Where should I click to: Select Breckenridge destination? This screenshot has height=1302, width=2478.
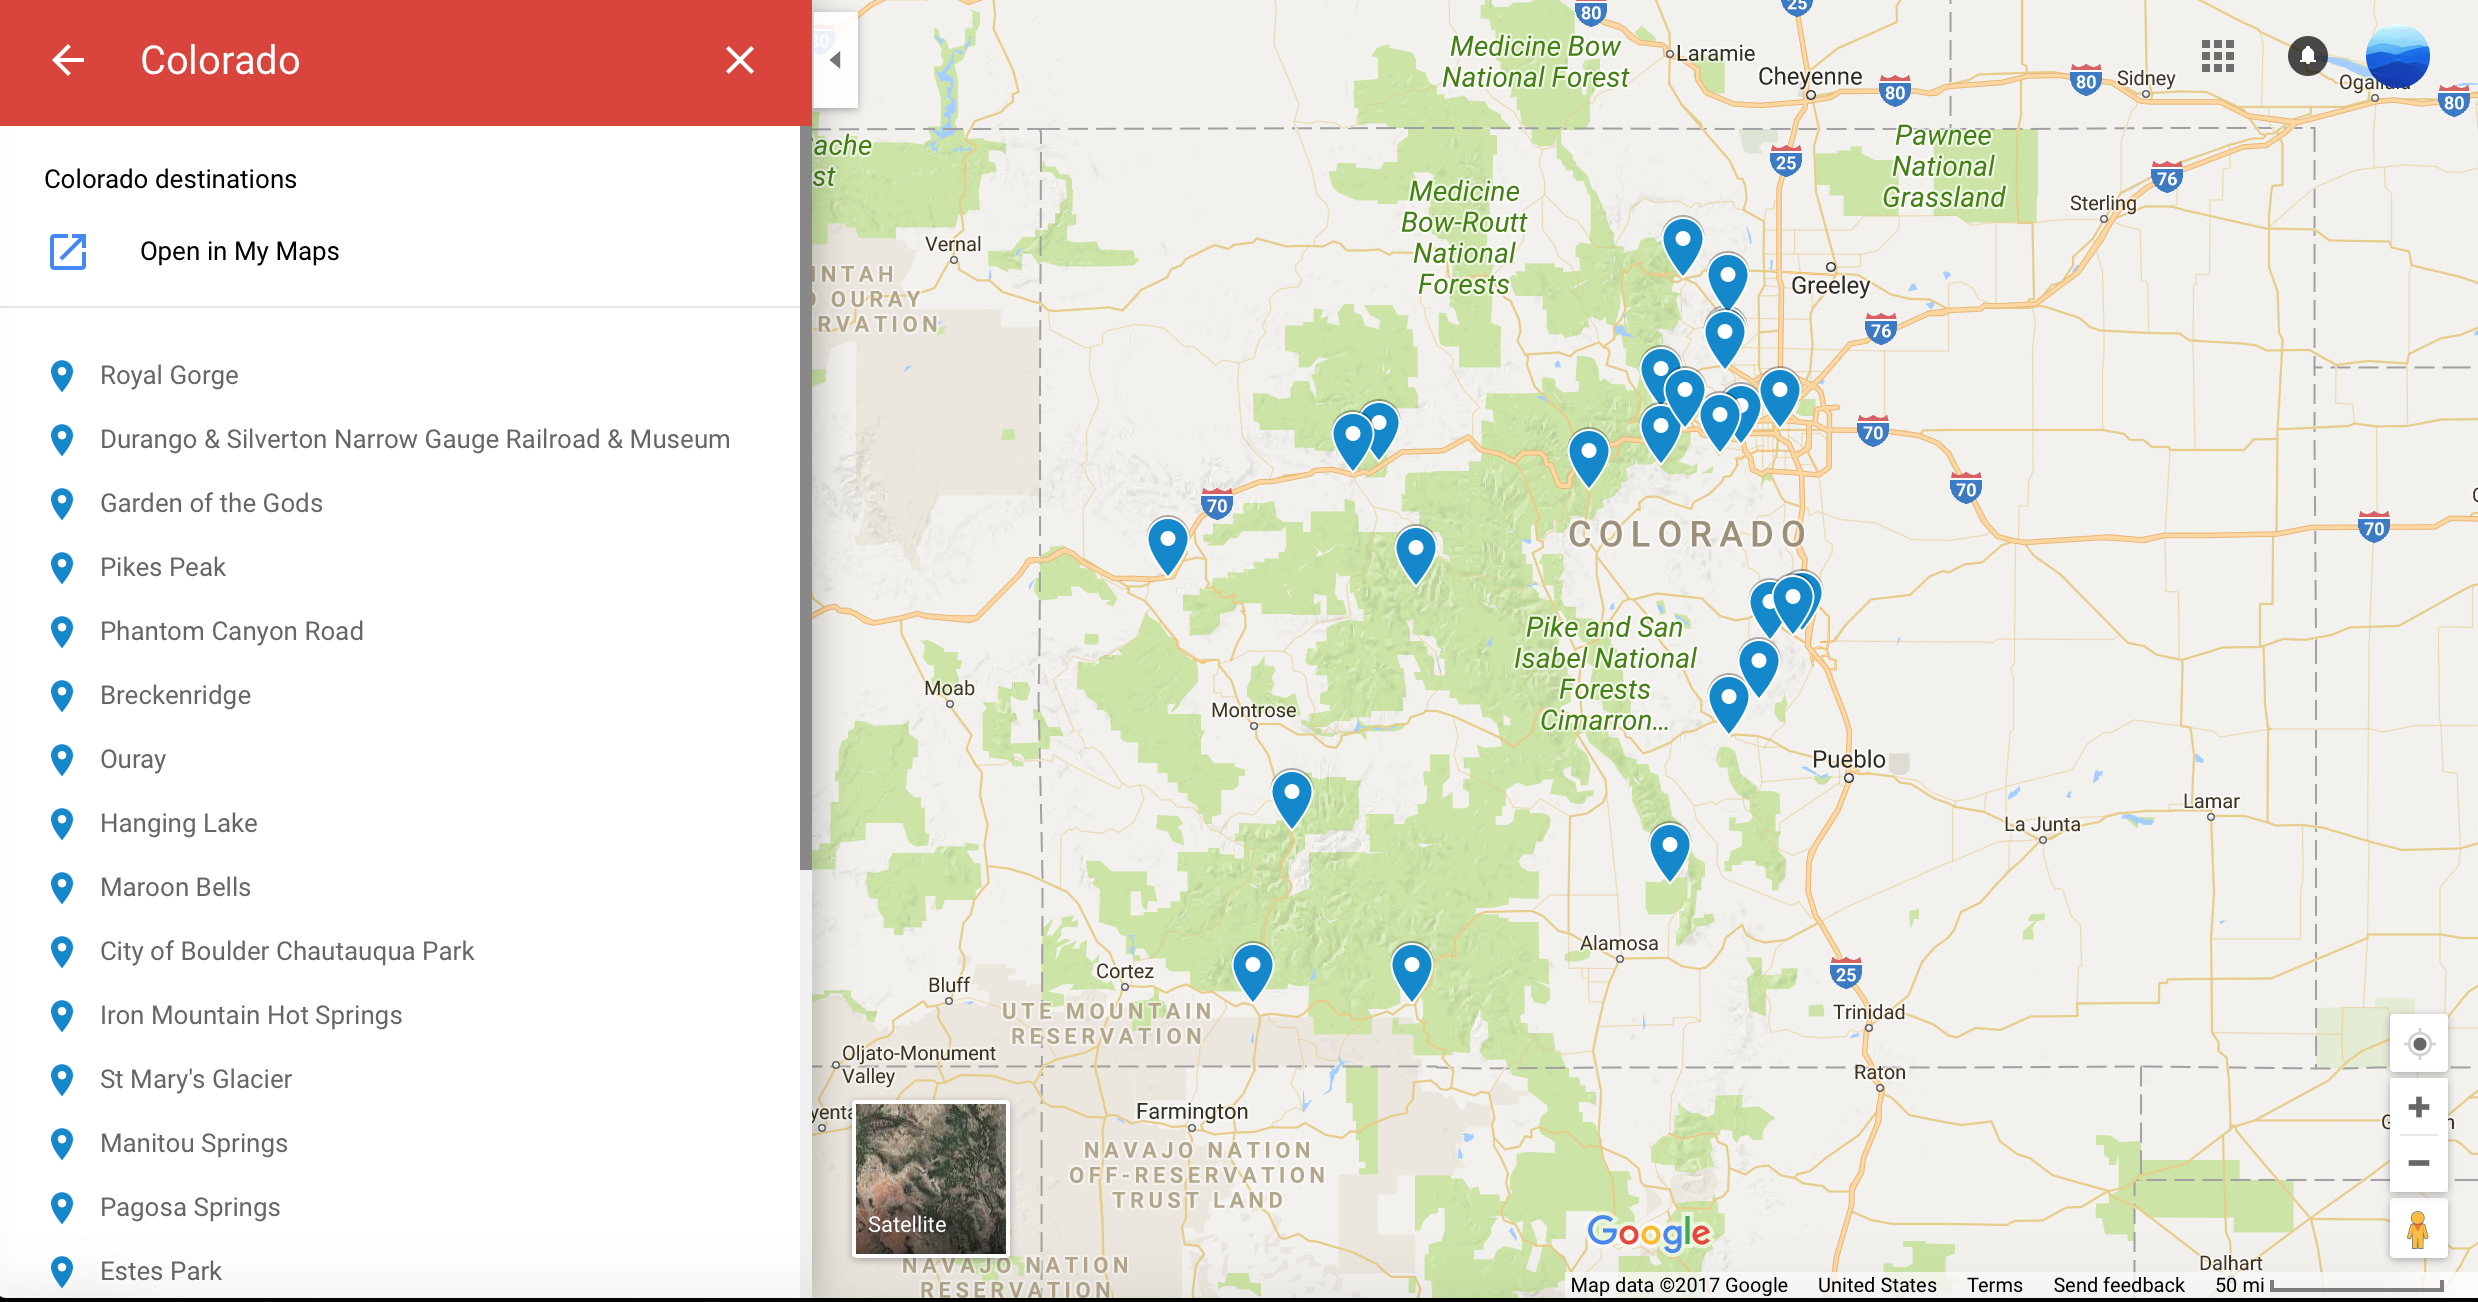(x=175, y=695)
